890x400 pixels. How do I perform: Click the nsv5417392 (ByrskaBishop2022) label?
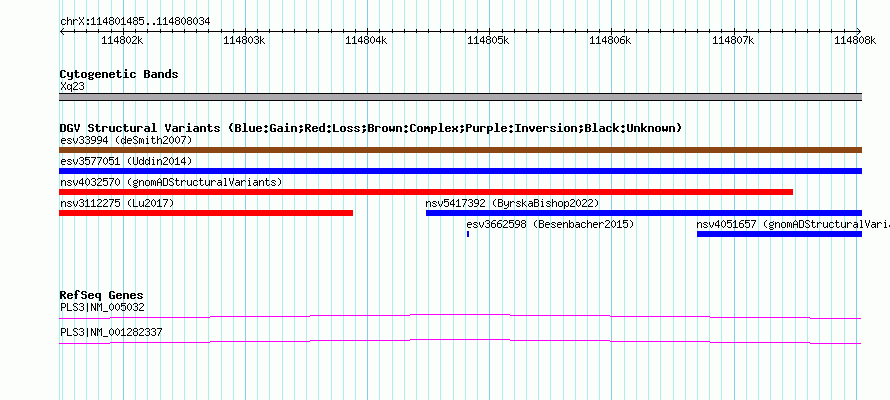[x=513, y=203]
